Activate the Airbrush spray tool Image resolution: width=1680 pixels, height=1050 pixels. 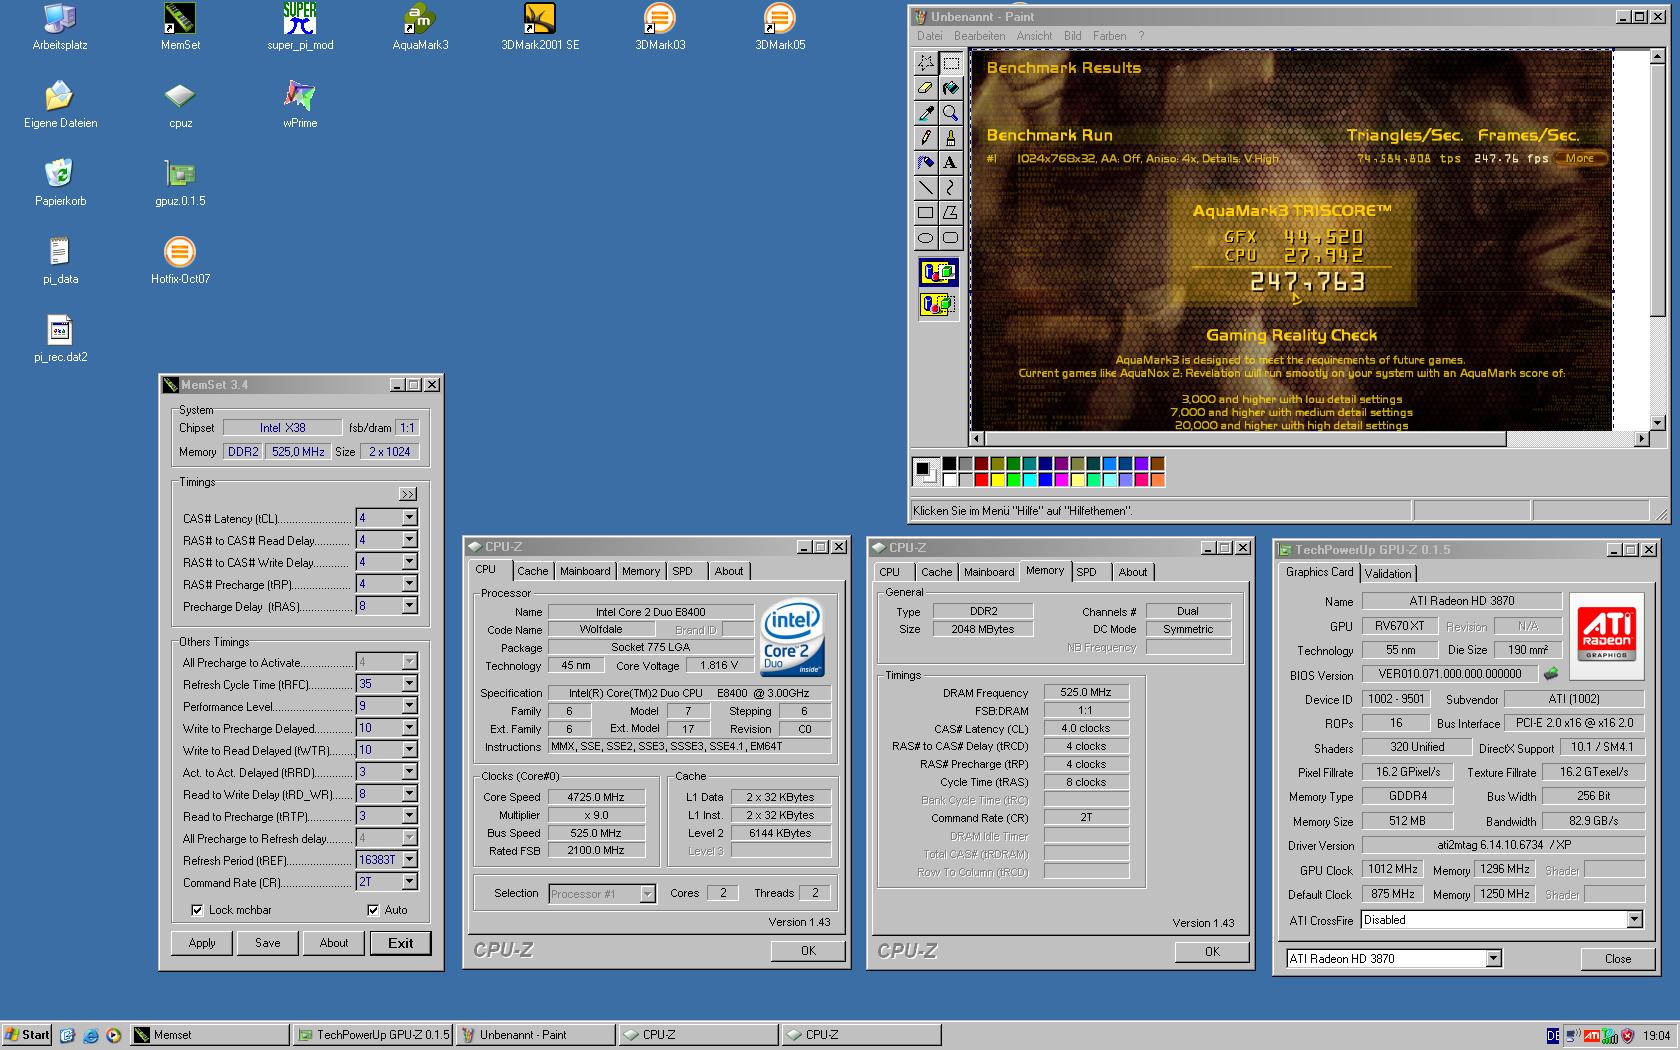(926, 163)
